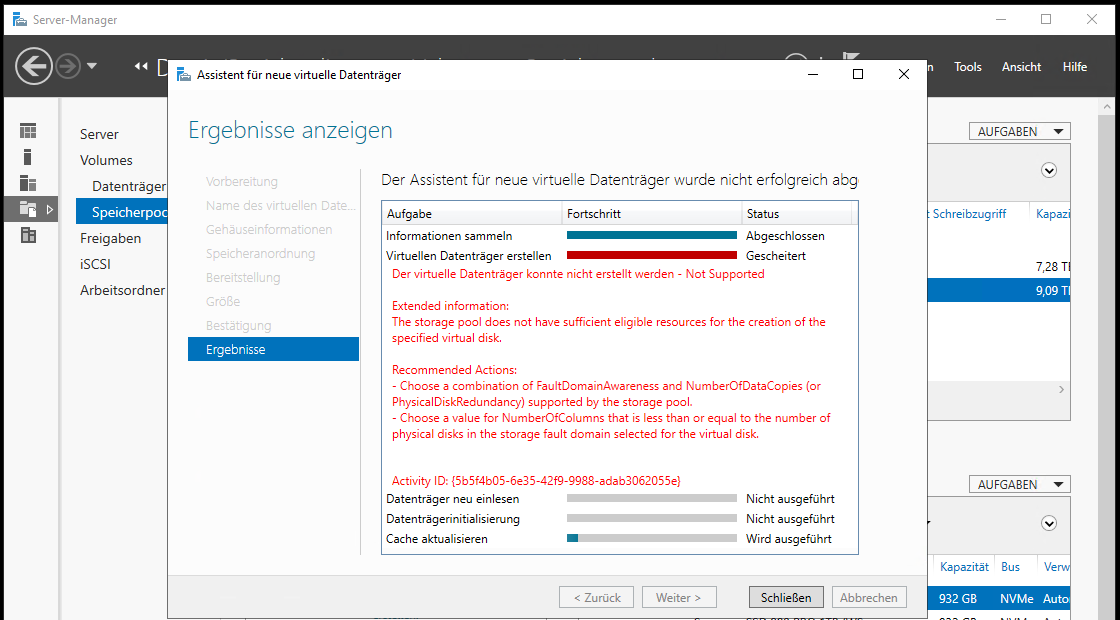Click the Informationen sammeln progress bar
This screenshot has width=1120, height=620.
(x=651, y=235)
